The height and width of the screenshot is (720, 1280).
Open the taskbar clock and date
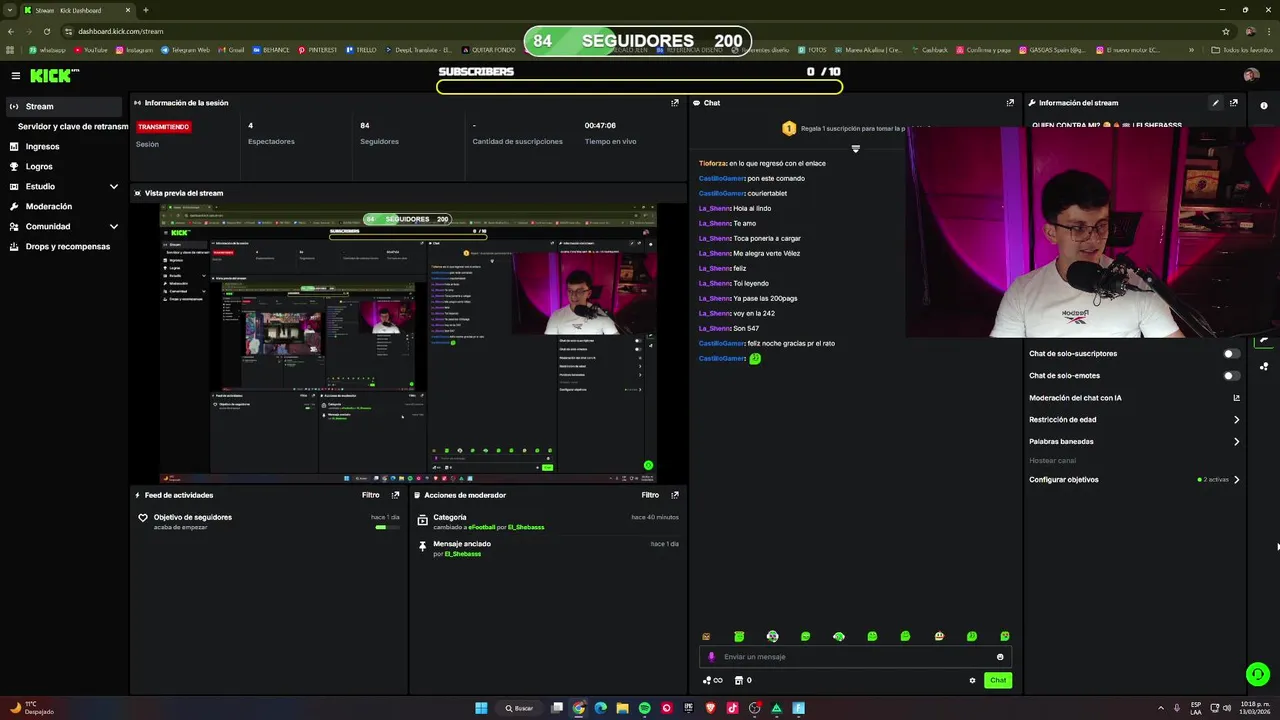pos(1253,708)
